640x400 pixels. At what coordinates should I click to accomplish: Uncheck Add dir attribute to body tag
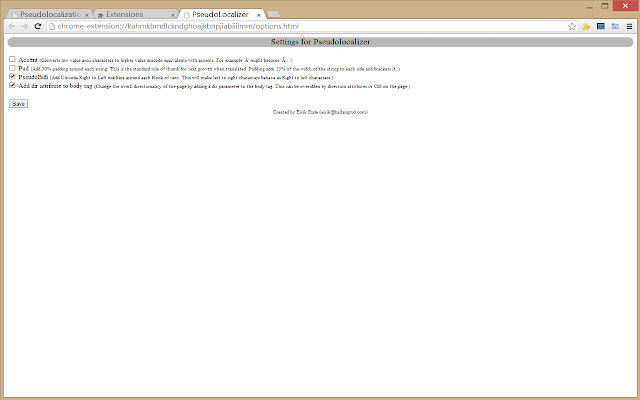pos(12,85)
